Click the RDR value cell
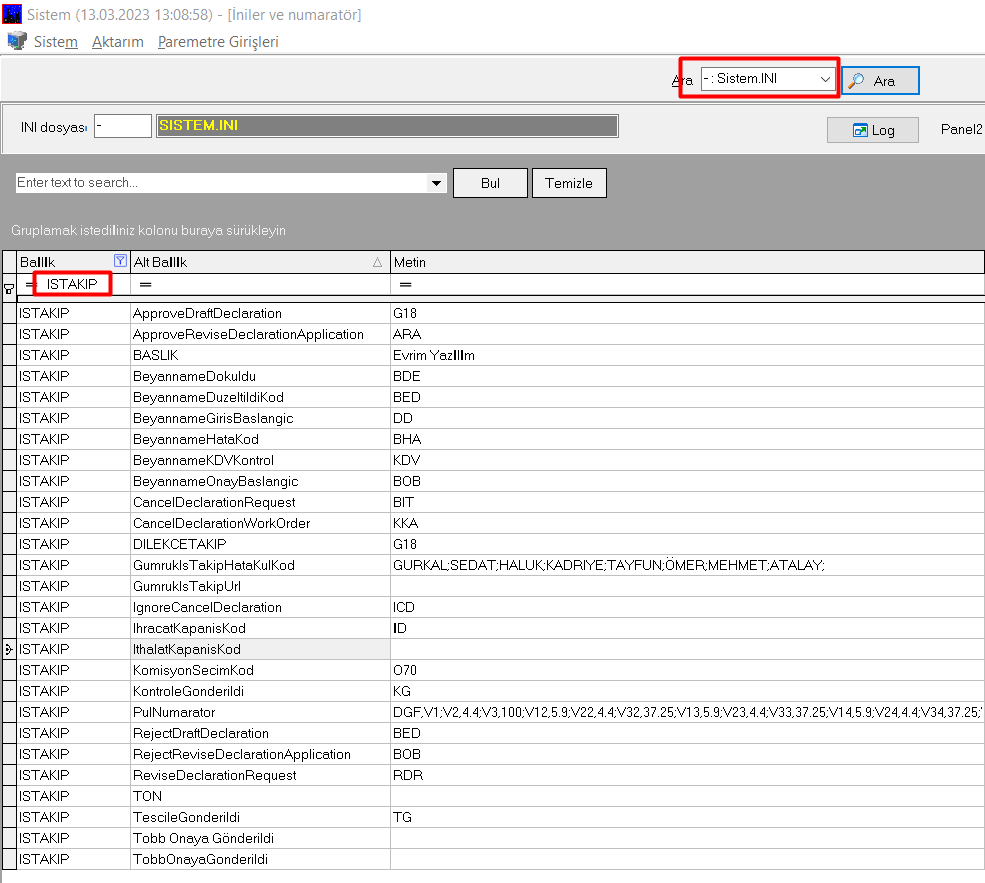The width and height of the screenshot is (985, 883). [x=687, y=776]
